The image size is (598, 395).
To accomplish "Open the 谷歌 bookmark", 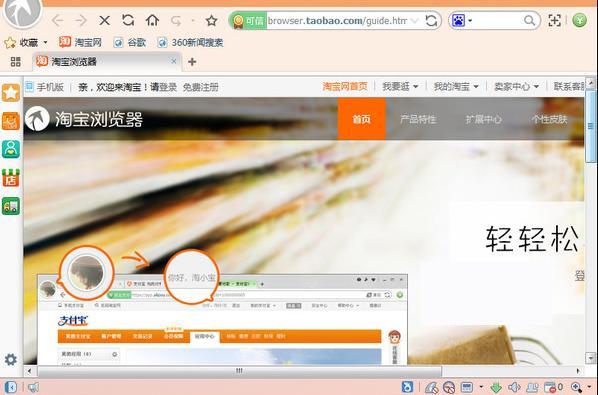I will coord(130,42).
